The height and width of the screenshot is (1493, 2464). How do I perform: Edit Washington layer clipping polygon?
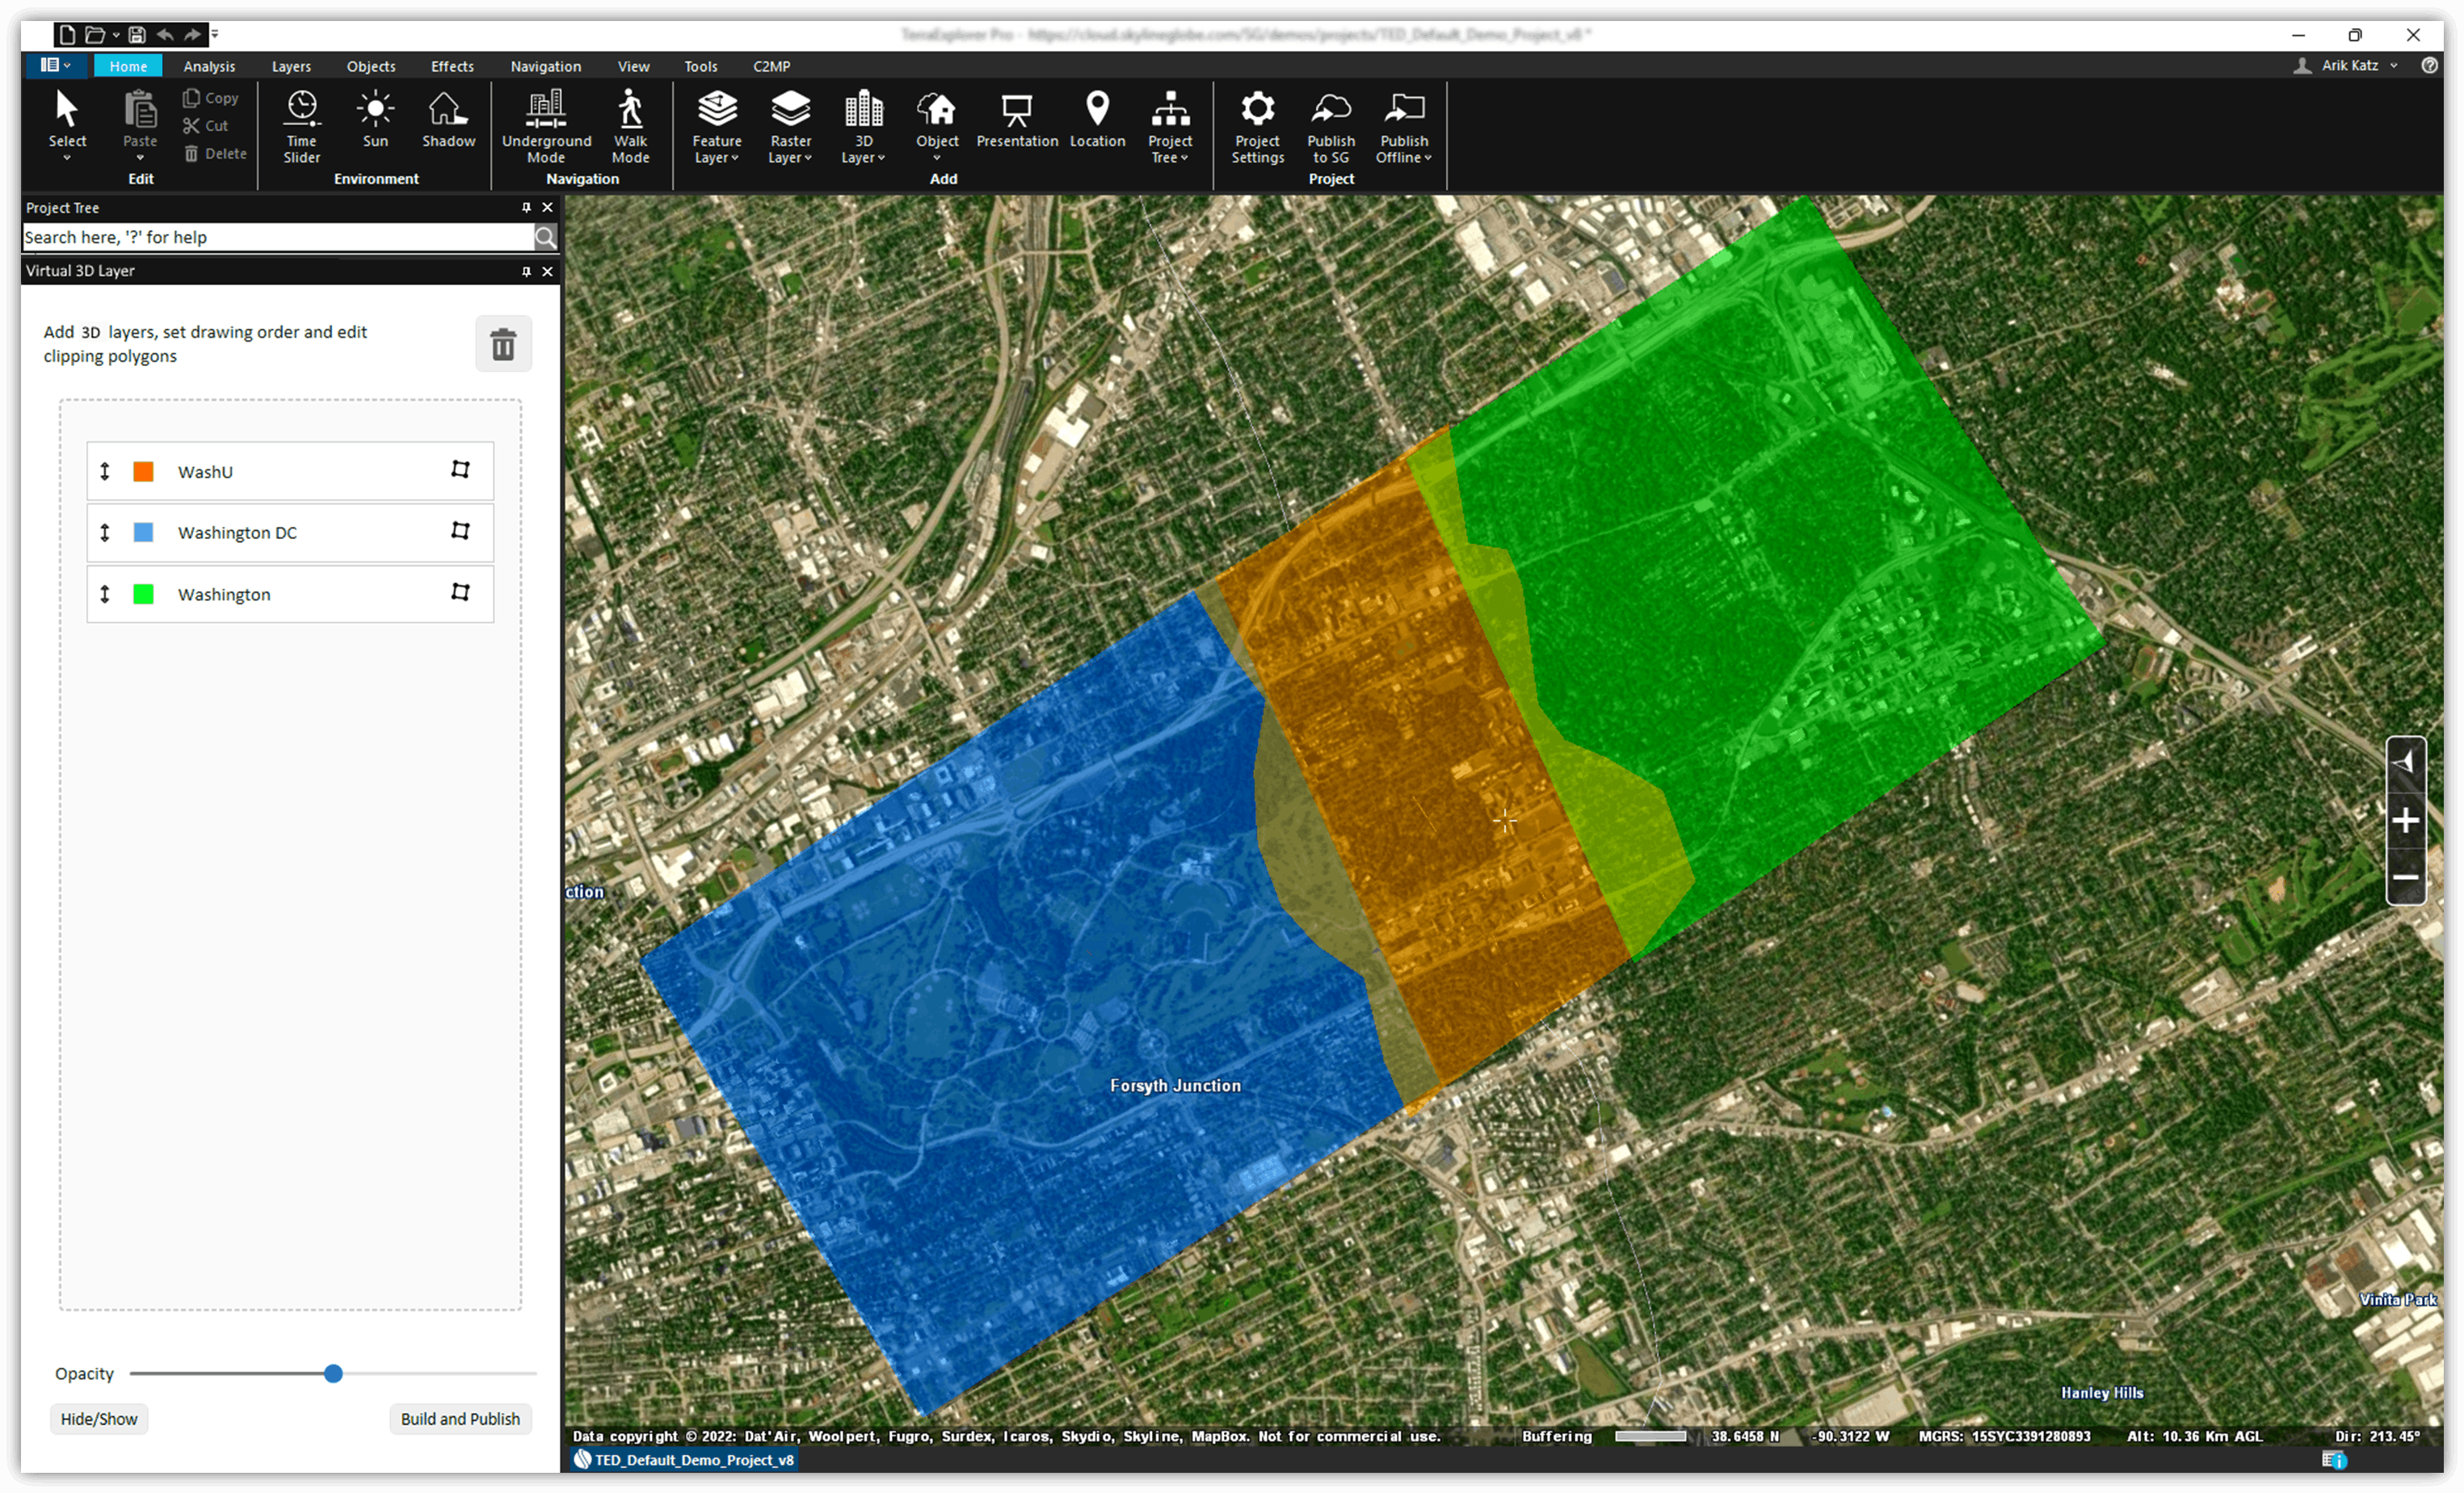460,593
